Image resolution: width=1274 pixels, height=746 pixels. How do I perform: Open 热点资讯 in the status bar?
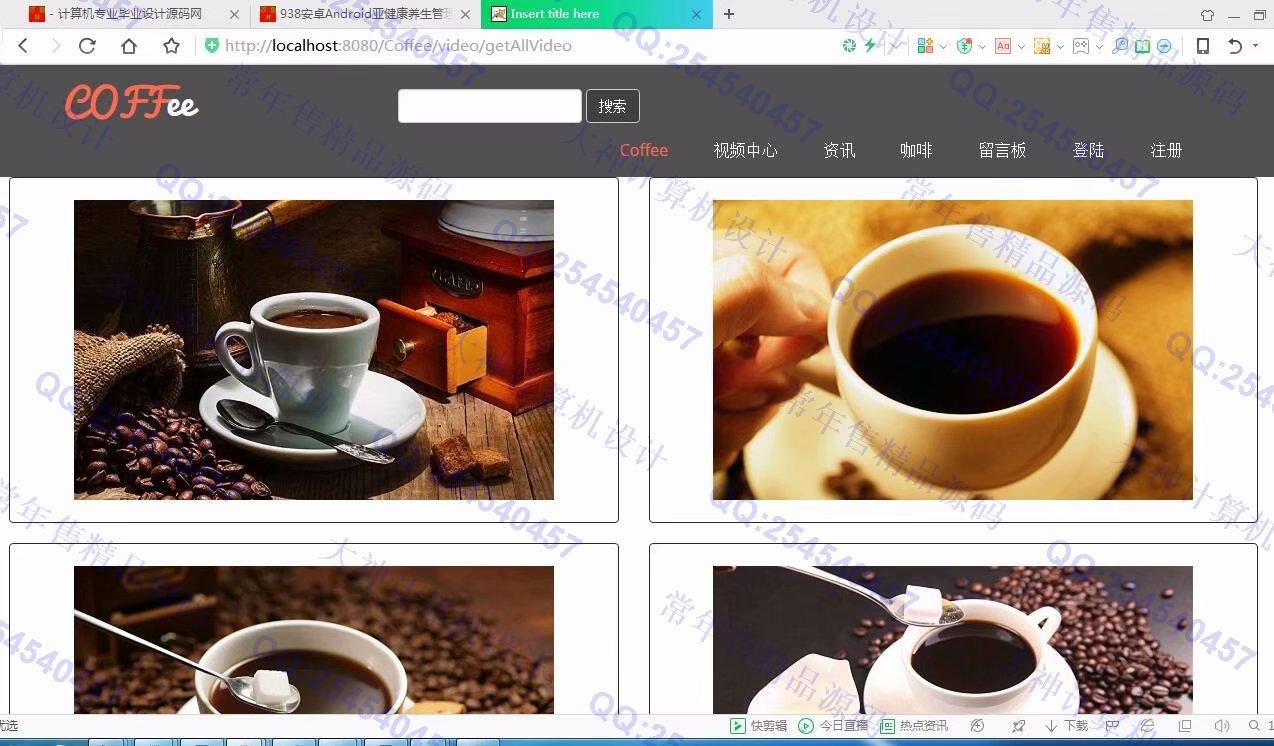914,726
